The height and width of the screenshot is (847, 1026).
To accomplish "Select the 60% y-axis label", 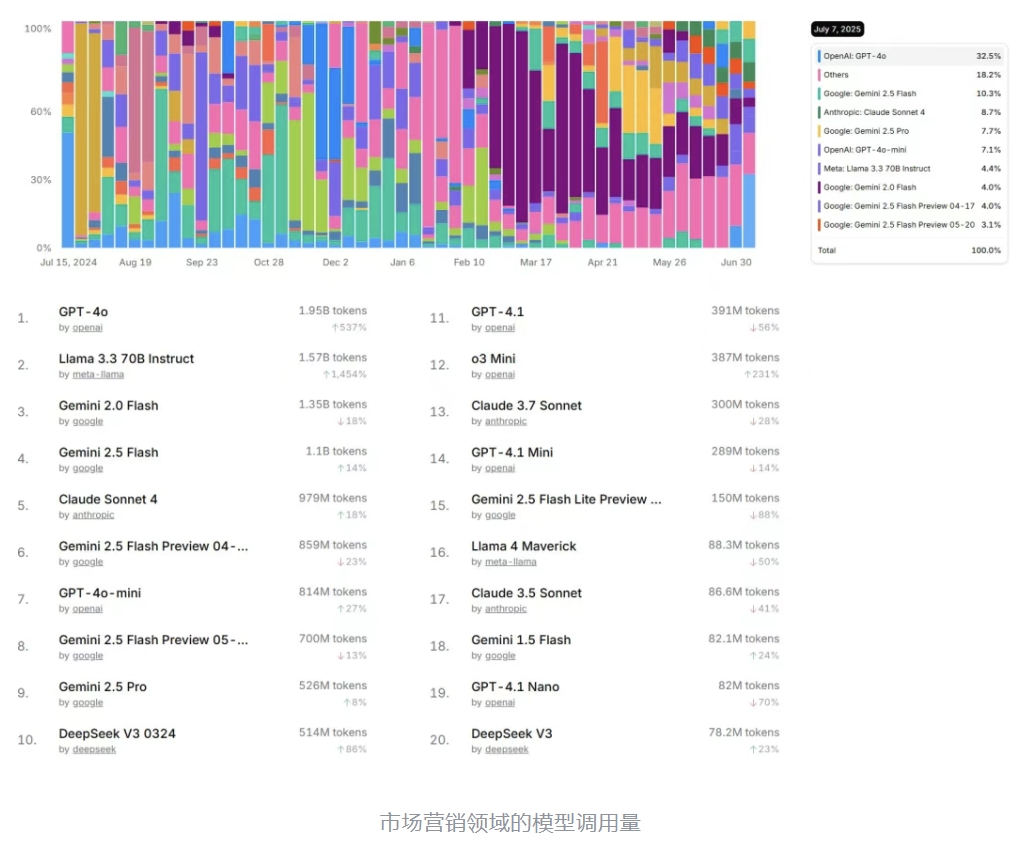I will coord(41,112).
